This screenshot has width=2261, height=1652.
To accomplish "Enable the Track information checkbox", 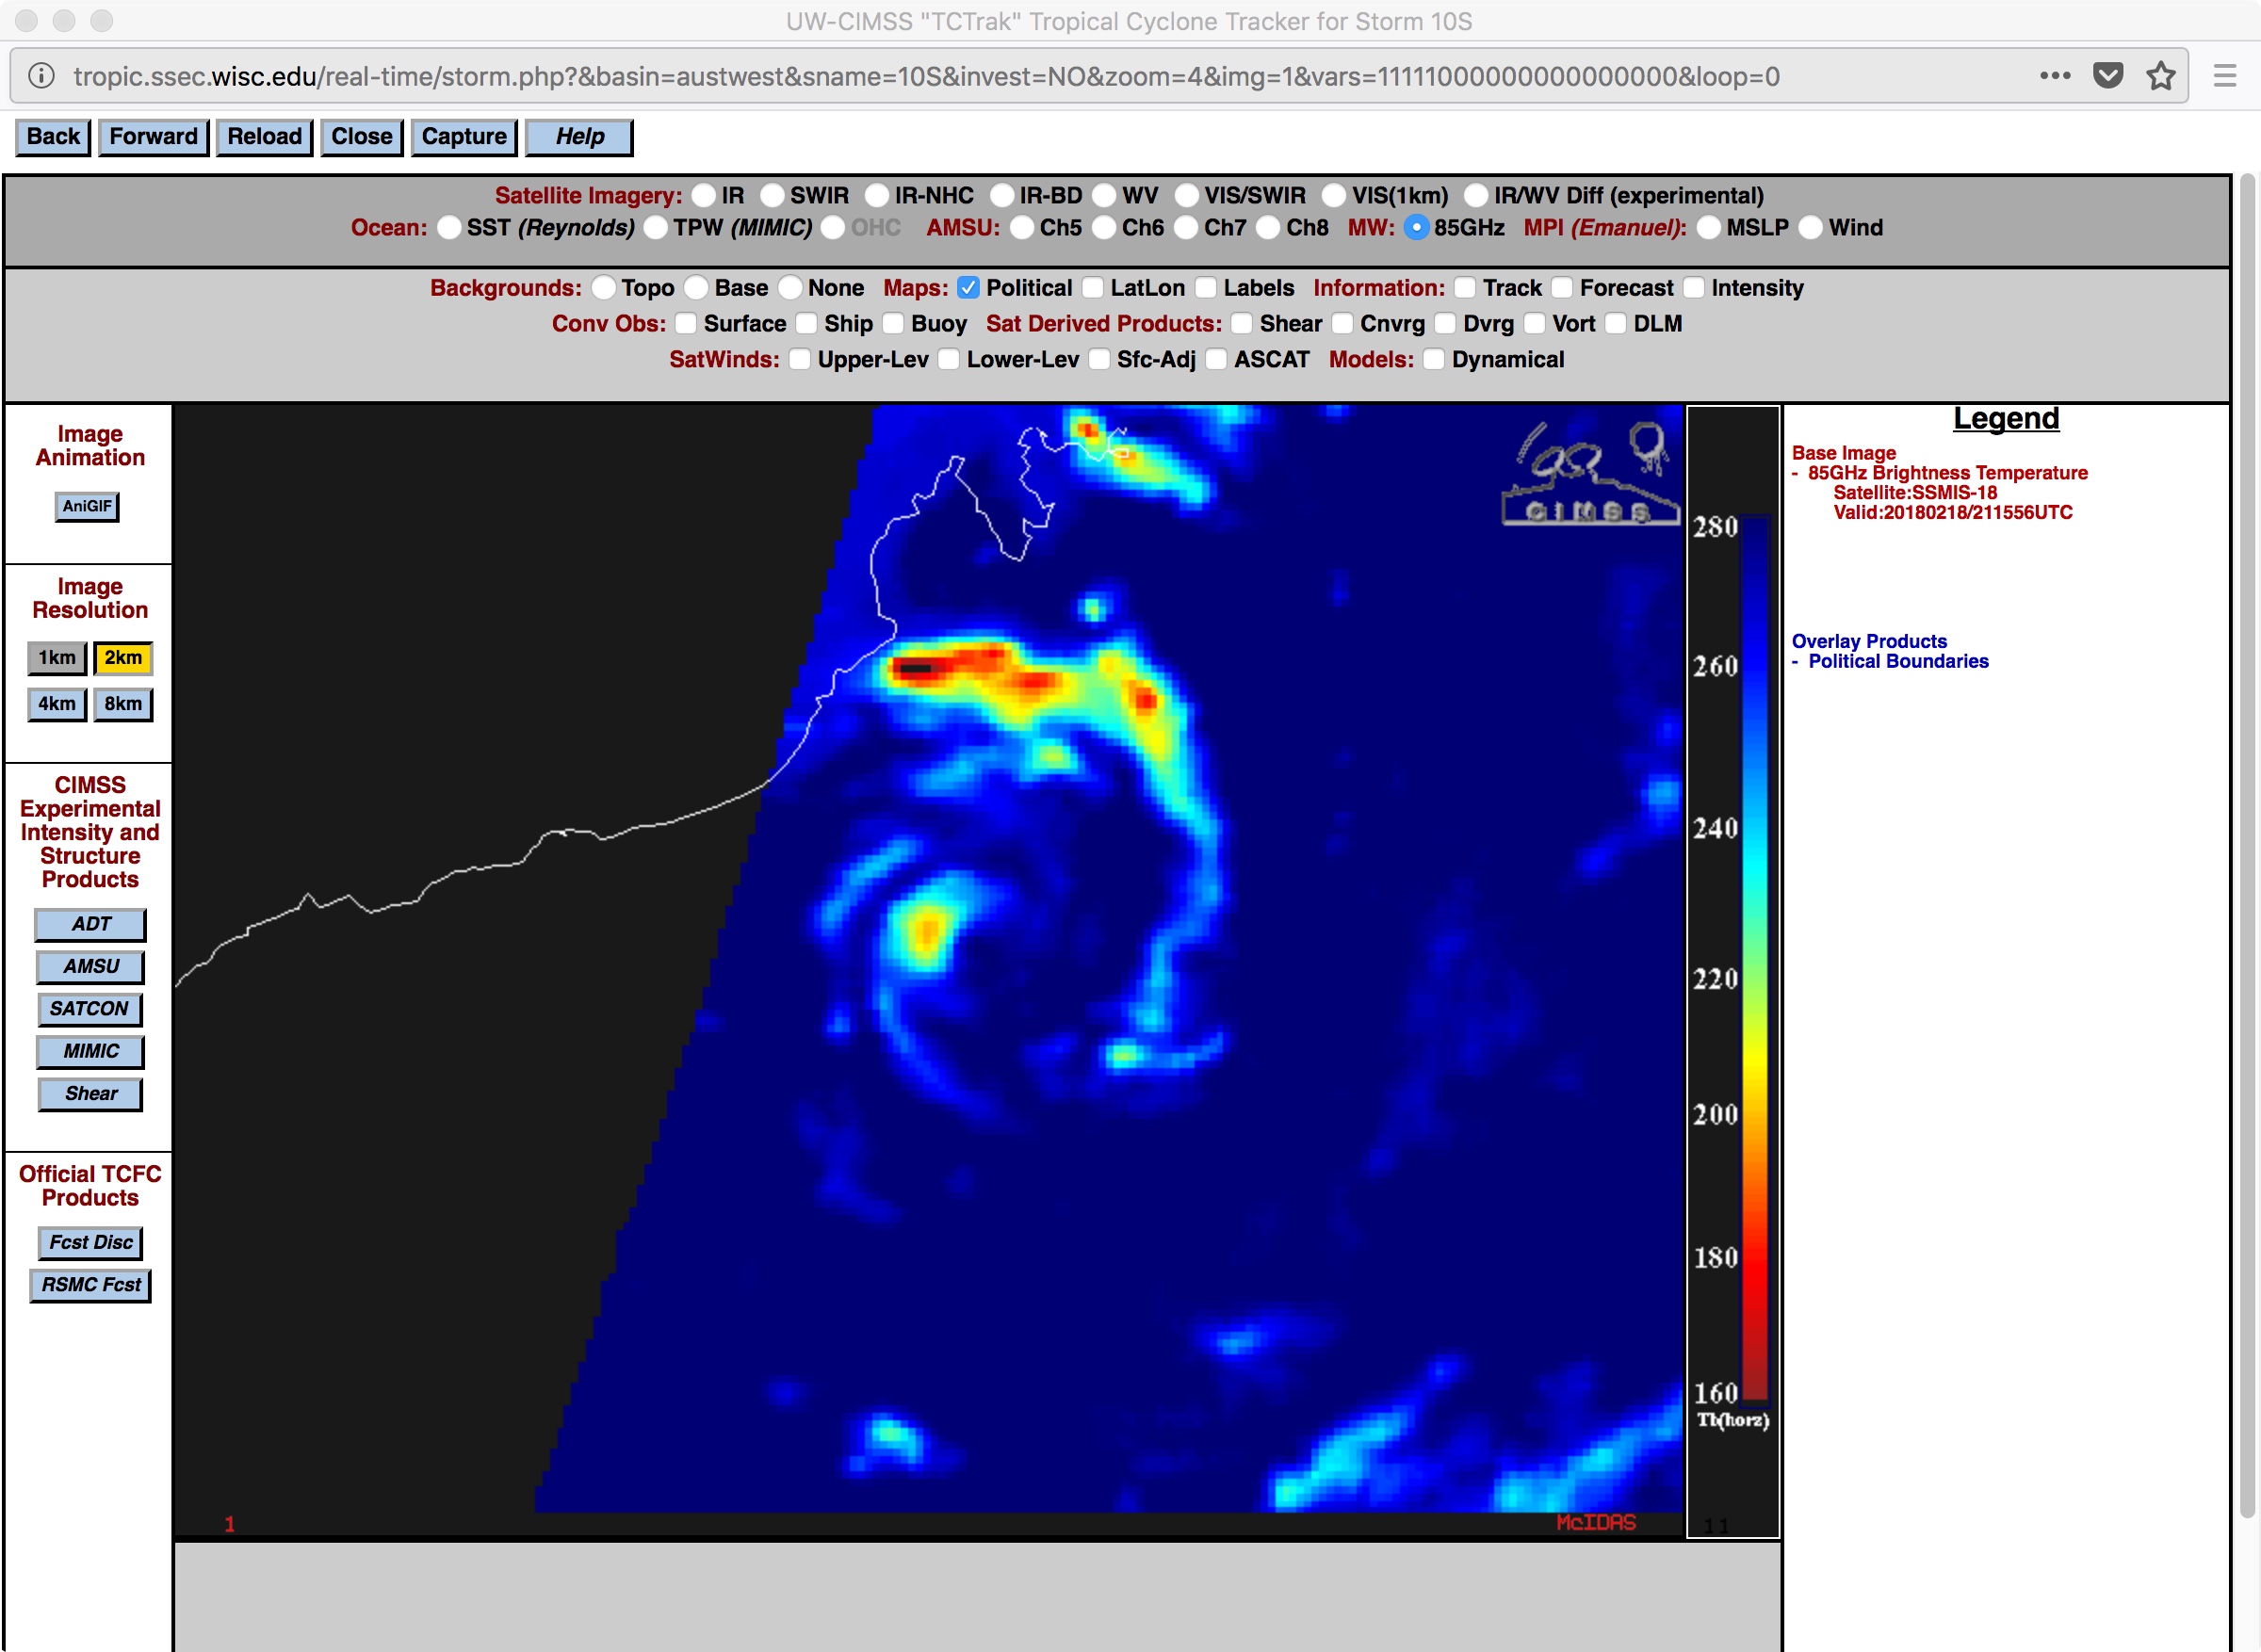I will click(1465, 288).
